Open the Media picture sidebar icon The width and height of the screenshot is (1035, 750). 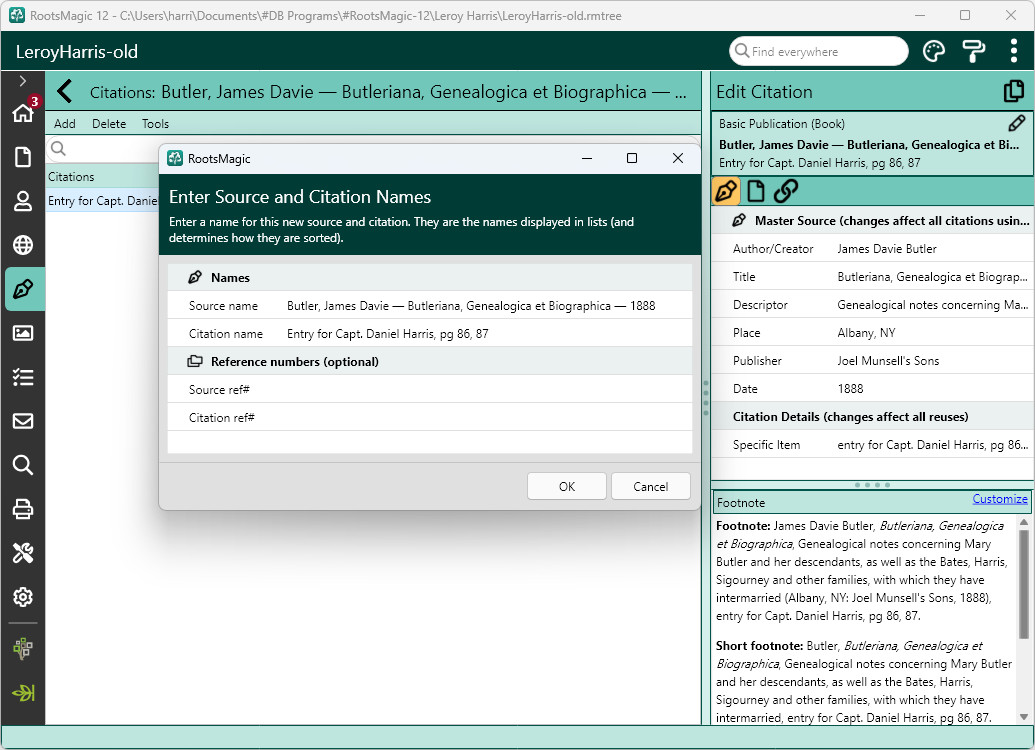22,333
